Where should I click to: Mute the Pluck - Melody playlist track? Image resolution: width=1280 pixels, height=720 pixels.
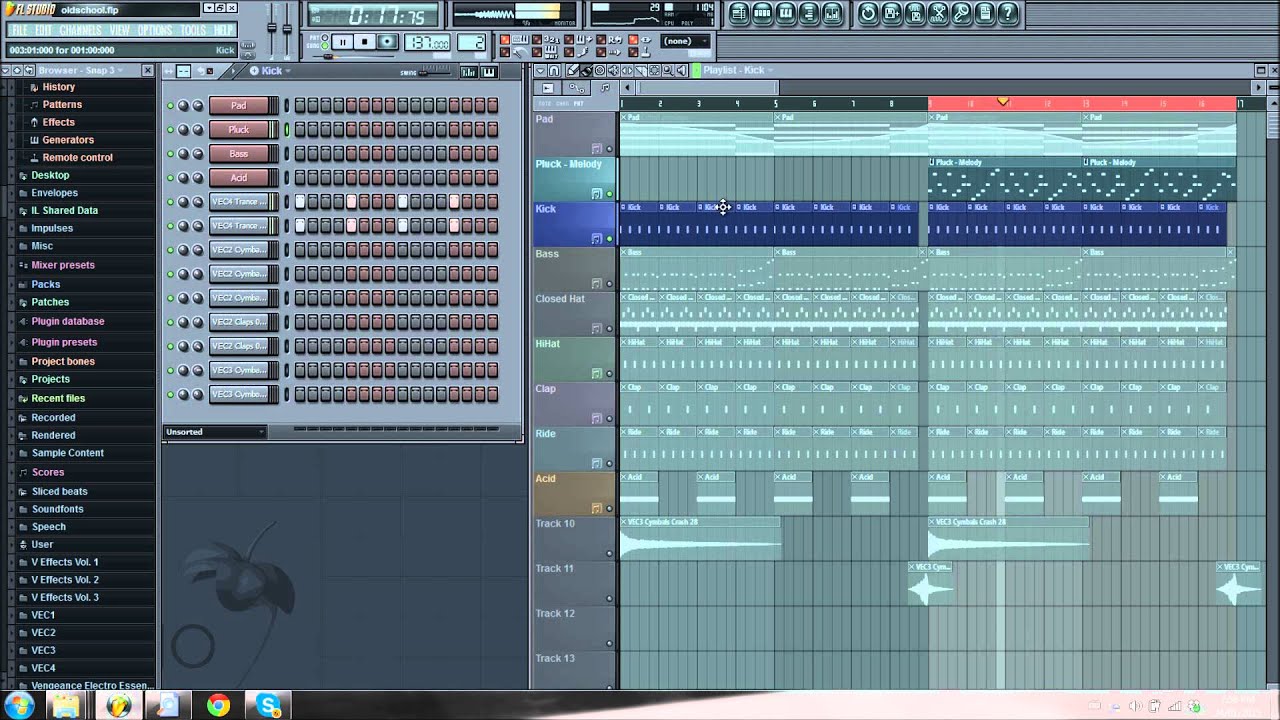(x=609, y=194)
